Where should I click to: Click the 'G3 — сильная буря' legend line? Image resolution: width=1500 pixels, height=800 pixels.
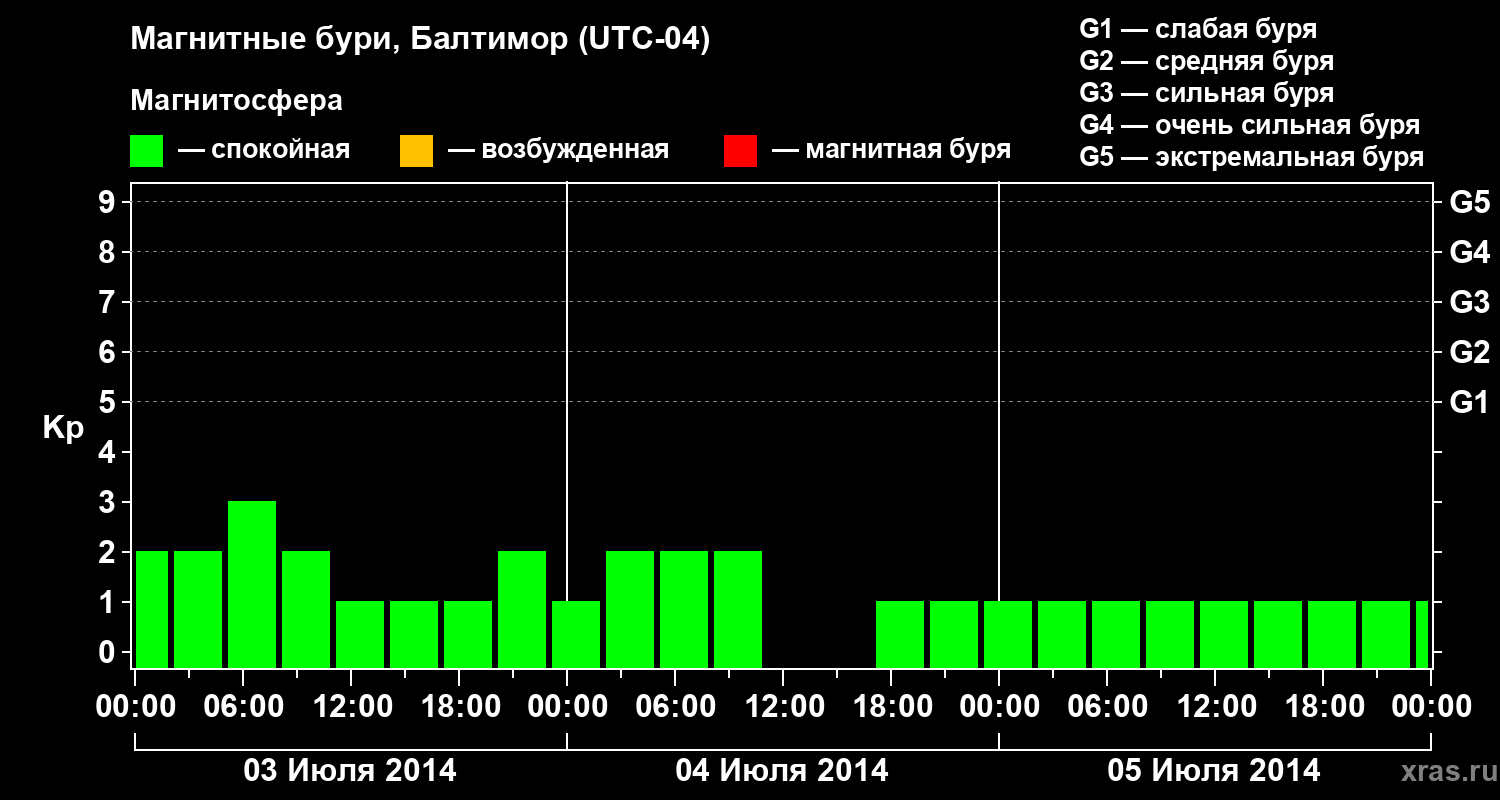(1206, 93)
